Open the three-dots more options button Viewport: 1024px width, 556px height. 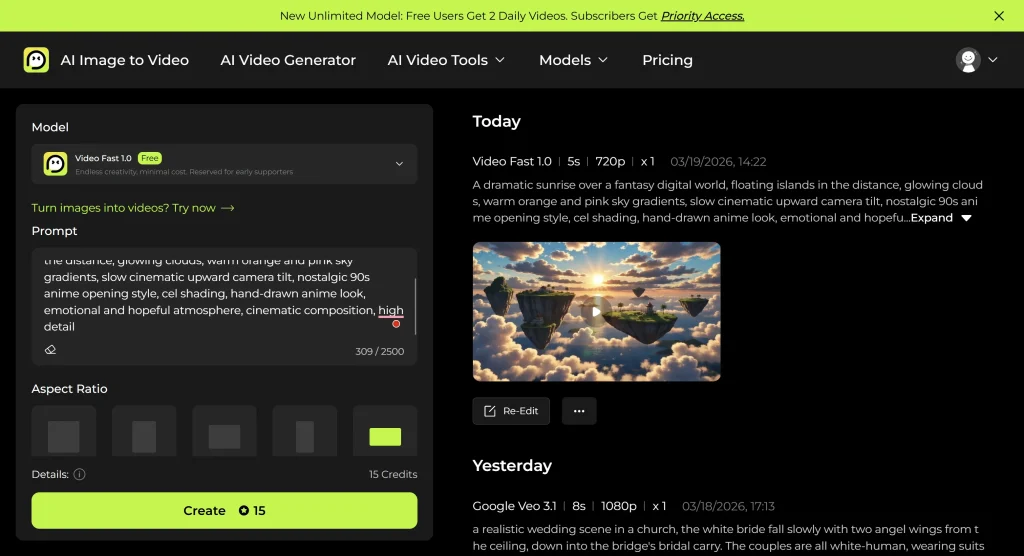tap(579, 411)
